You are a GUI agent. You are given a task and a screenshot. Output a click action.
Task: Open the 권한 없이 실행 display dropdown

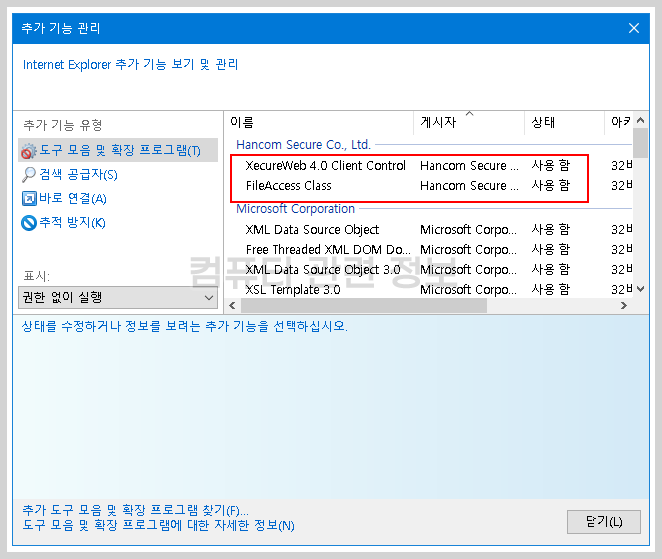coord(118,297)
